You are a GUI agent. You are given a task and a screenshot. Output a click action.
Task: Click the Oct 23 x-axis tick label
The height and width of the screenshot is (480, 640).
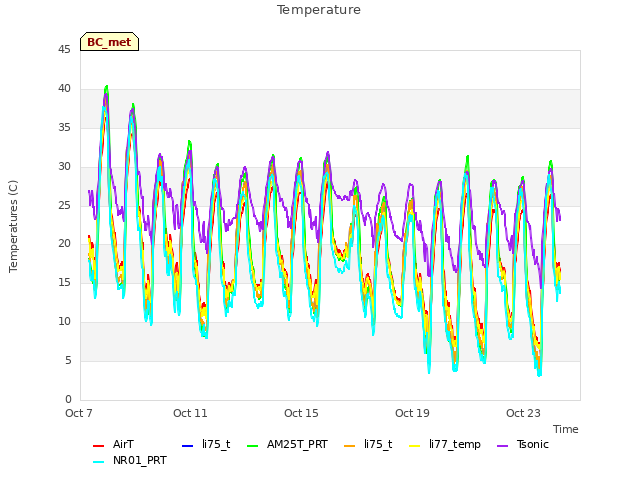coord(523,413)
